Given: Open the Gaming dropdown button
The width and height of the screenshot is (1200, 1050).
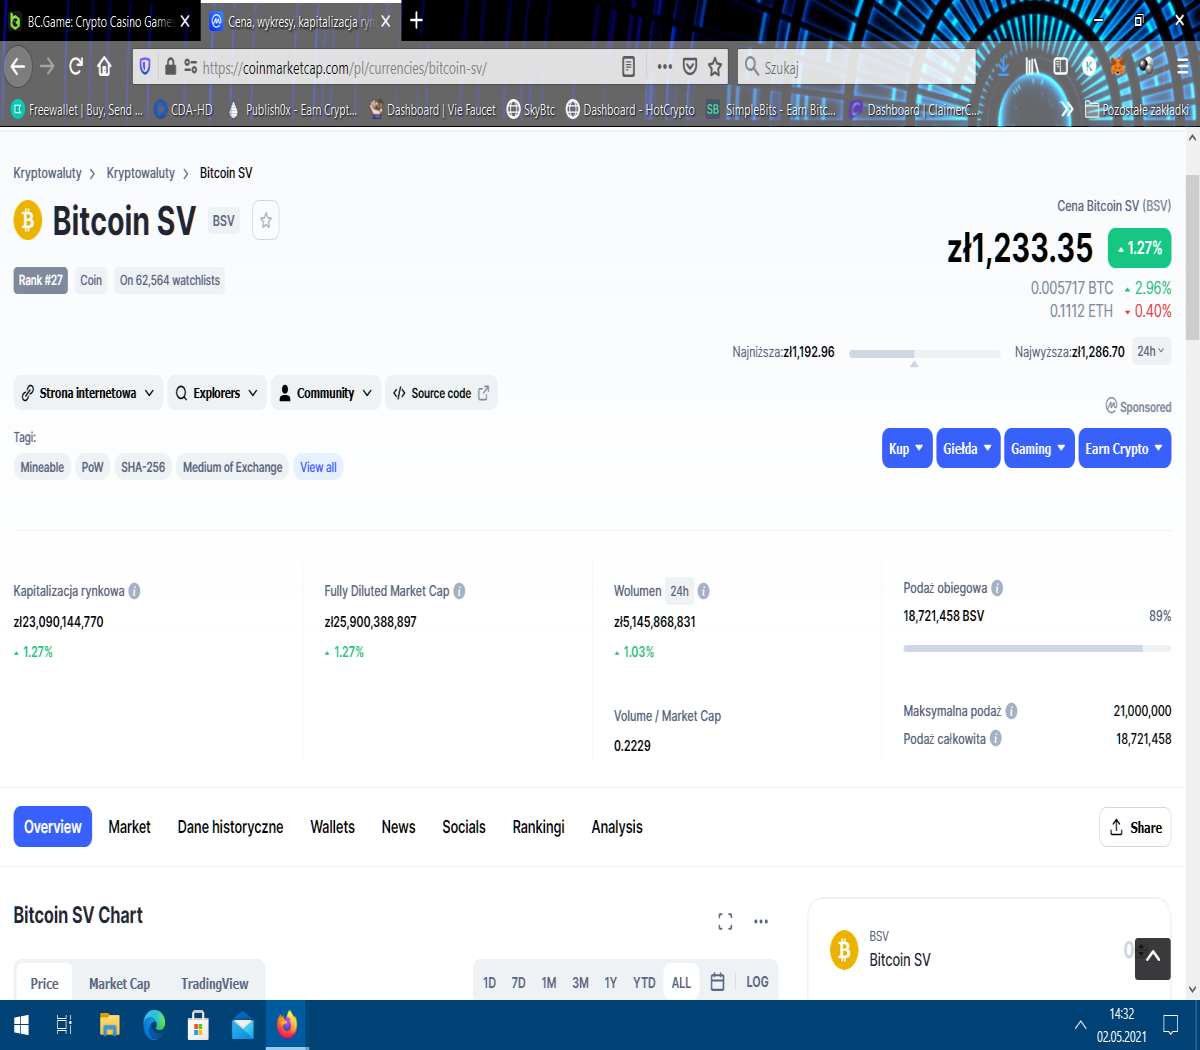Looking at the screenshot, I should pyautogui.click(x=1039, y=448).
